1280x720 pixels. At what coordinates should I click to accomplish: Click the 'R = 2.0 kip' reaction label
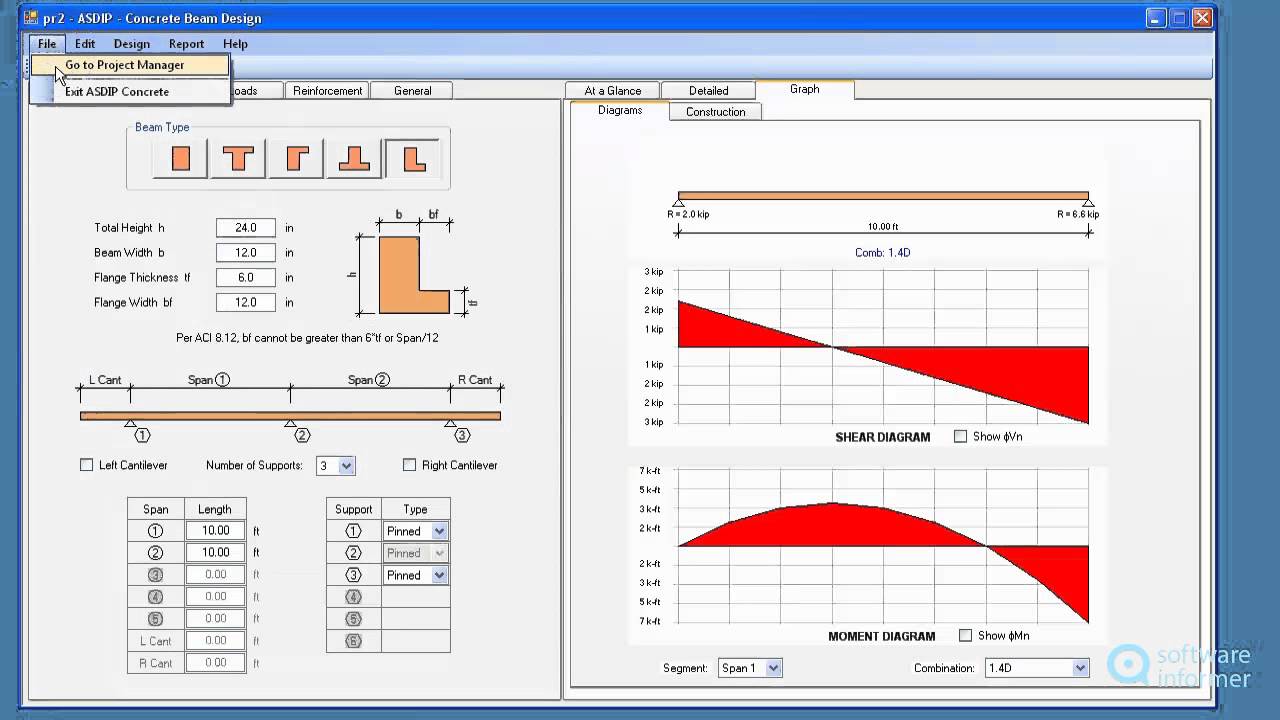[688, 215]
